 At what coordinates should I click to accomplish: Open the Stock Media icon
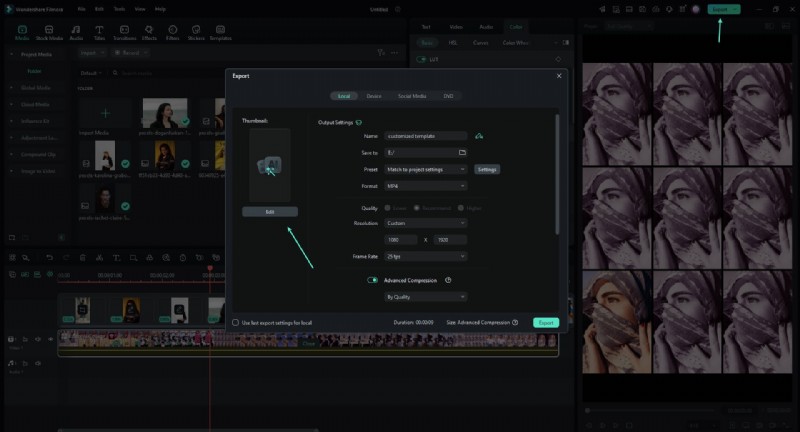(49, 32)
